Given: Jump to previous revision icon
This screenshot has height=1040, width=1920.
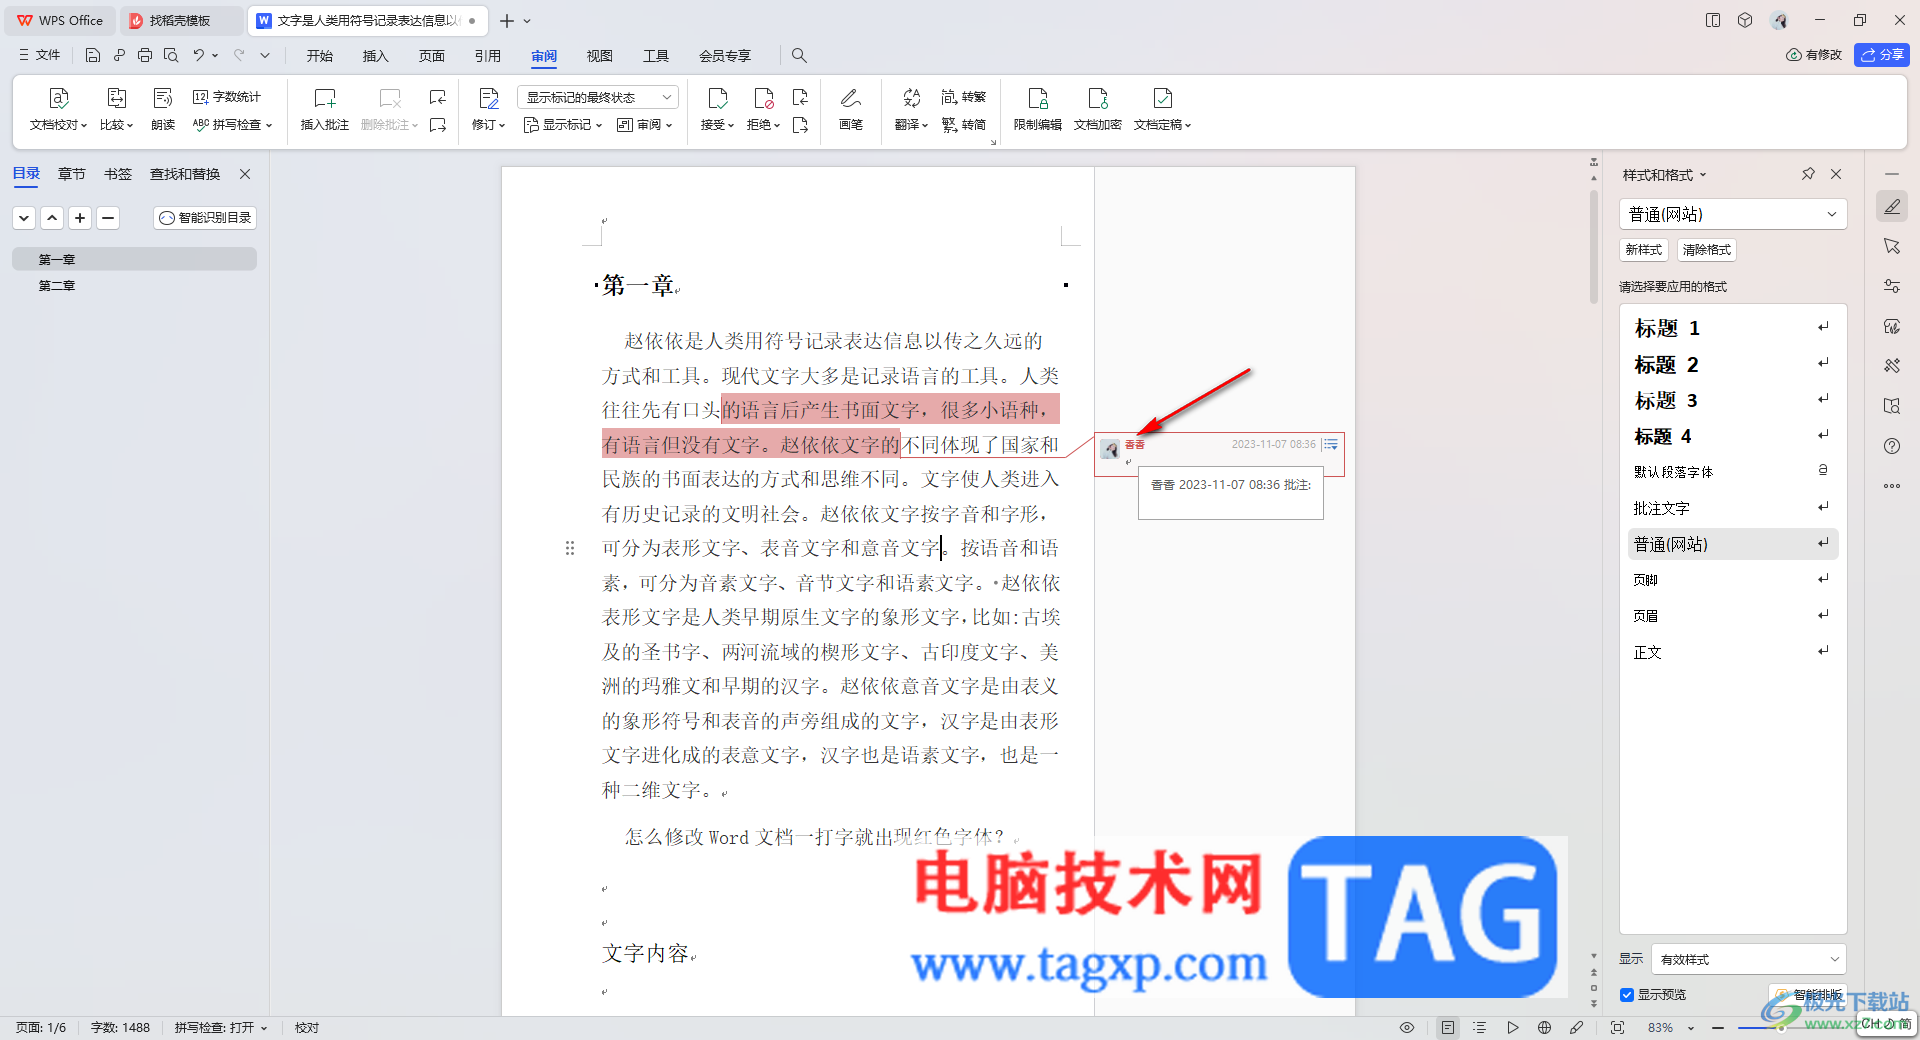Looking at the screenshot, I should tap(800, 97).
